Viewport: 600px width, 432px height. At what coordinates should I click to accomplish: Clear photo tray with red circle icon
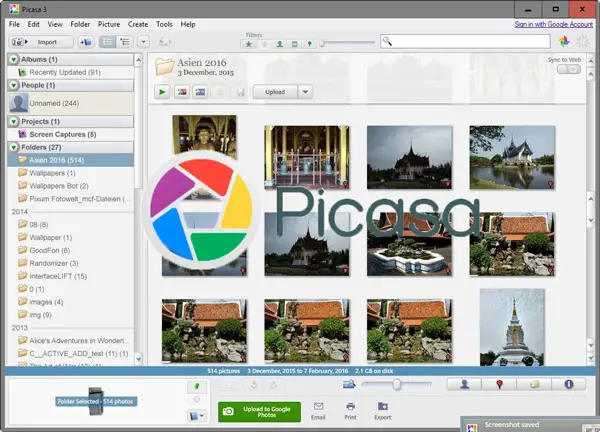pos(197,399)
